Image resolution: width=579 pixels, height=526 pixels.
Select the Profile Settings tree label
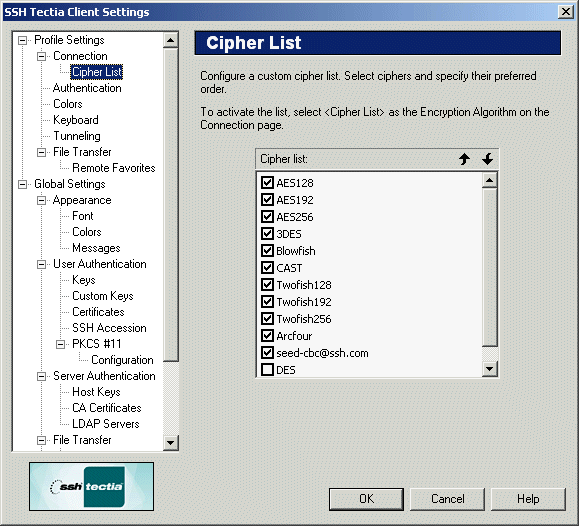(69, 40)
